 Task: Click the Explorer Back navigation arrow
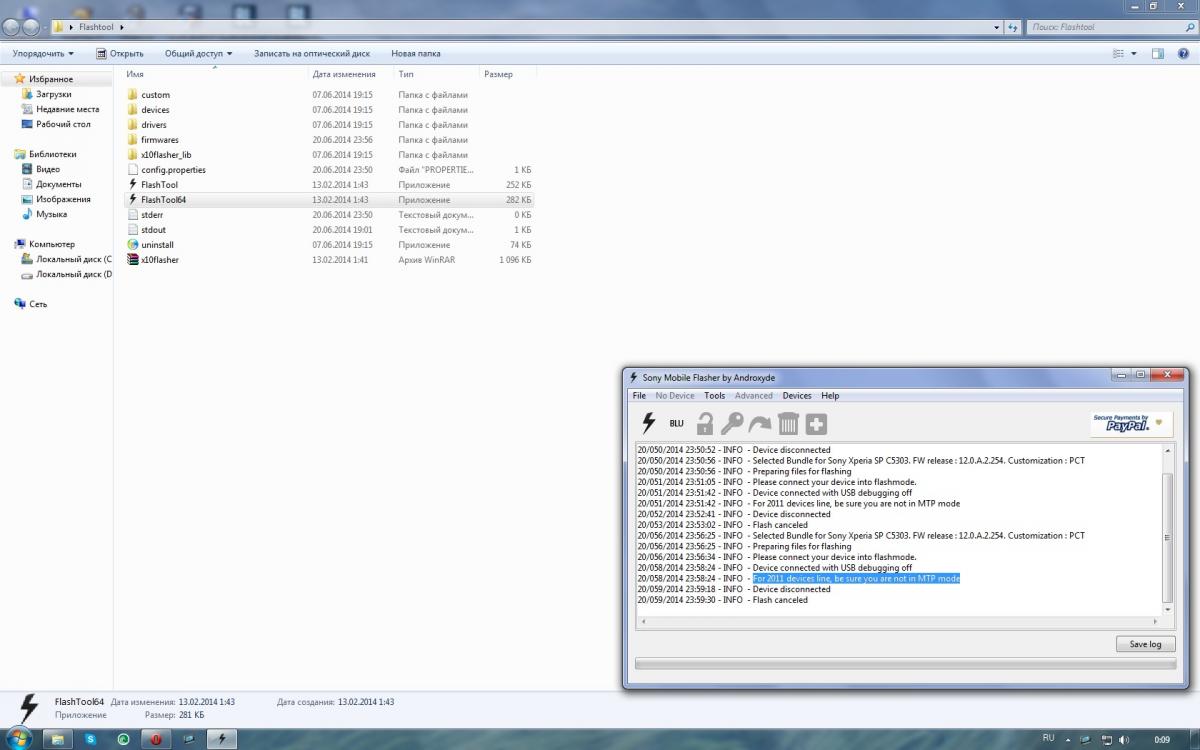13,27
